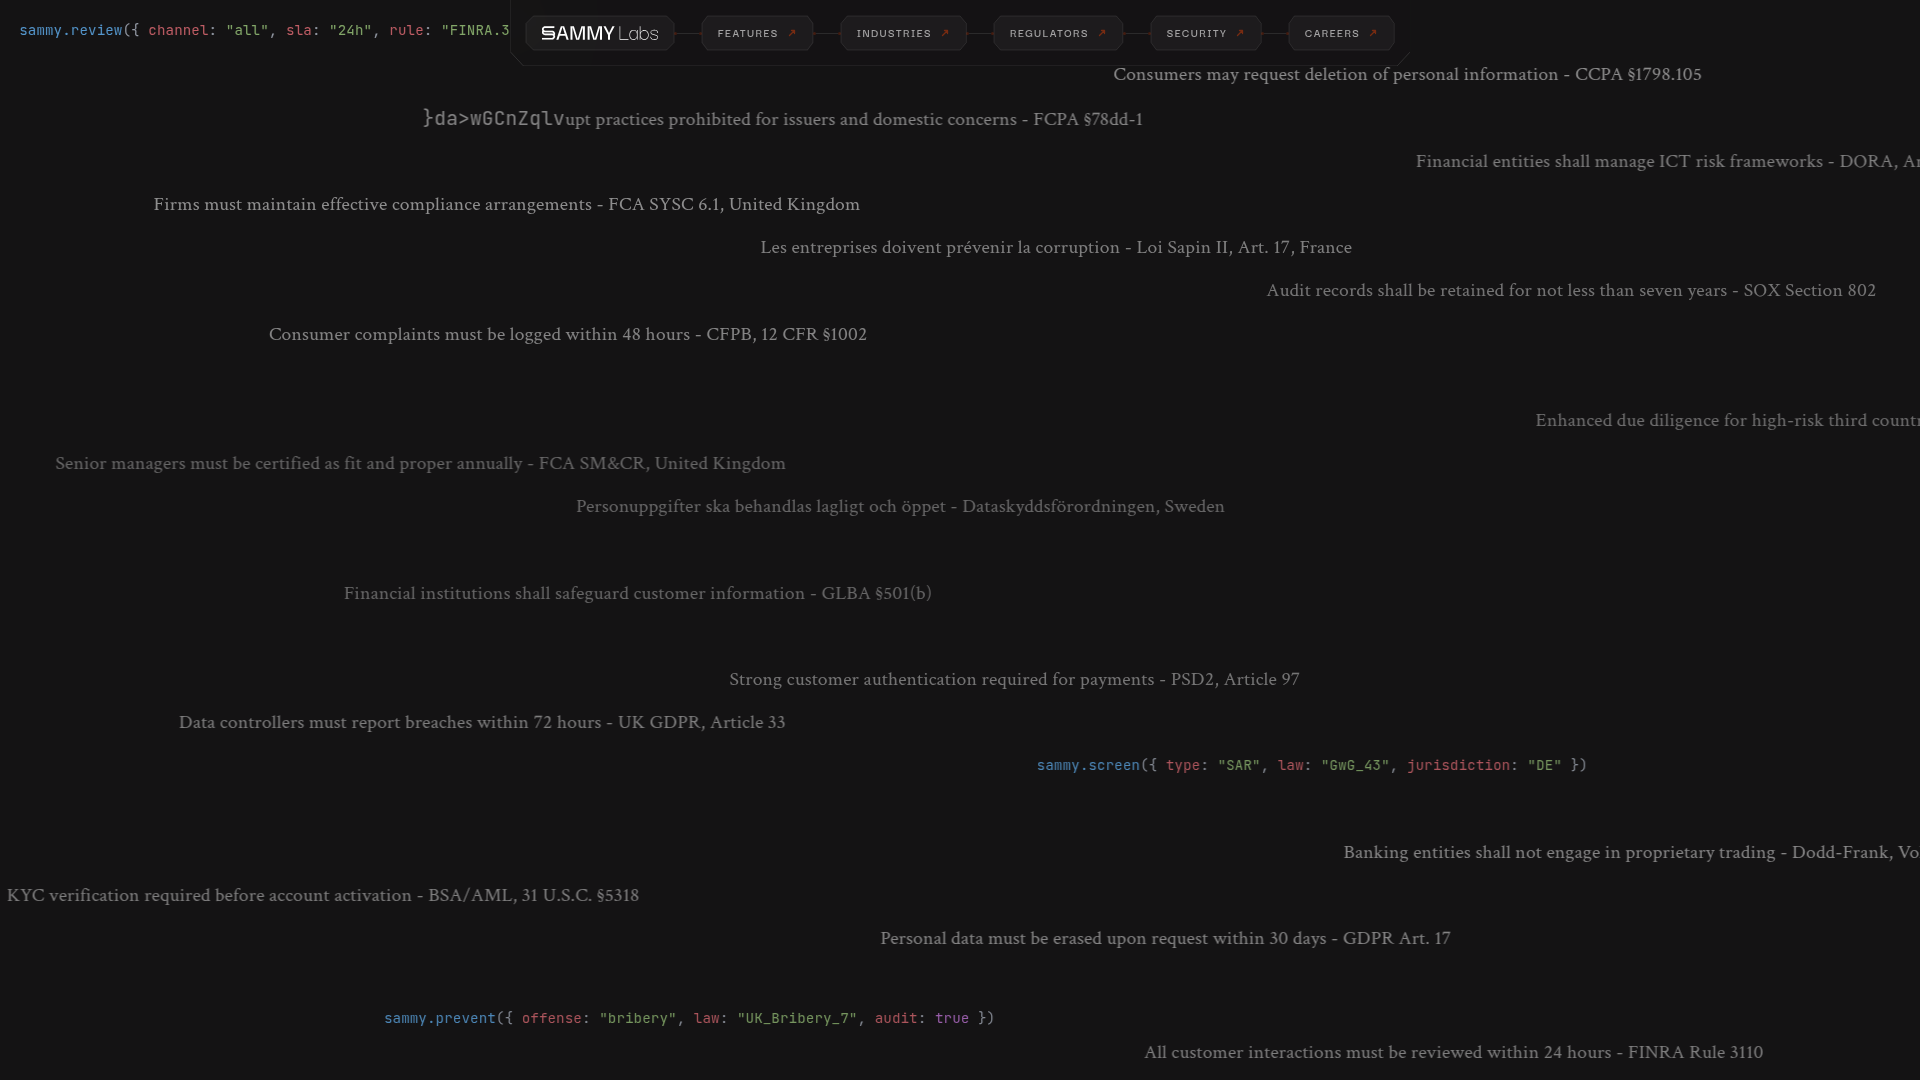Click the FINRA Rule 3110 review text
The width and height of the screenshot is (1920, 1080).
point(1453,1053)
